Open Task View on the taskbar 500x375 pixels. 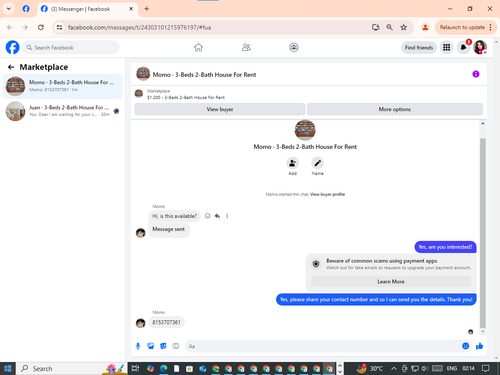[135, 368]
